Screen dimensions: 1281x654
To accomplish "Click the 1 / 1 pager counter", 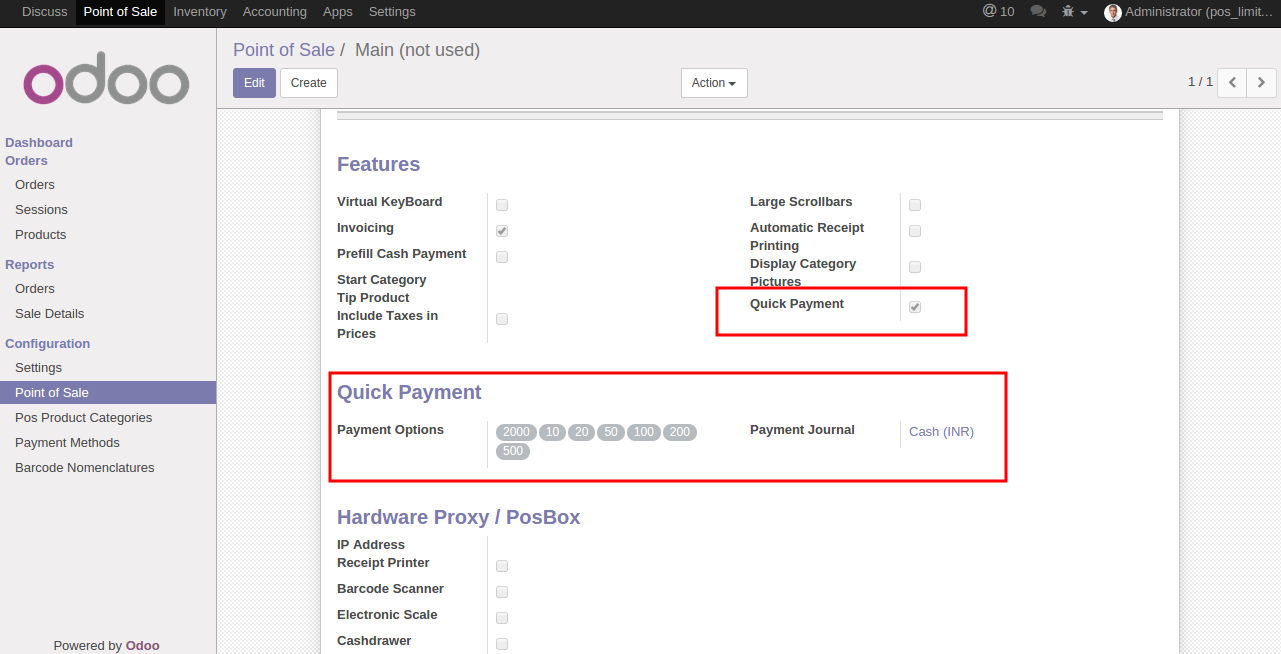I will [x=1200, y=82].
